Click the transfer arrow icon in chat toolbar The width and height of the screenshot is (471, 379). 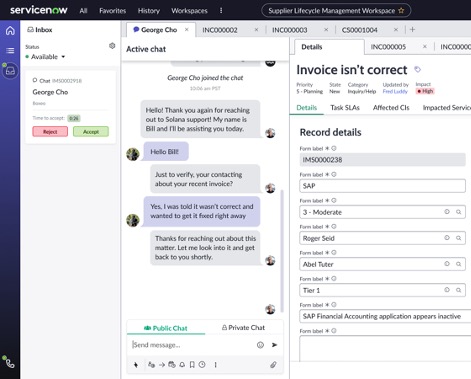162,365
